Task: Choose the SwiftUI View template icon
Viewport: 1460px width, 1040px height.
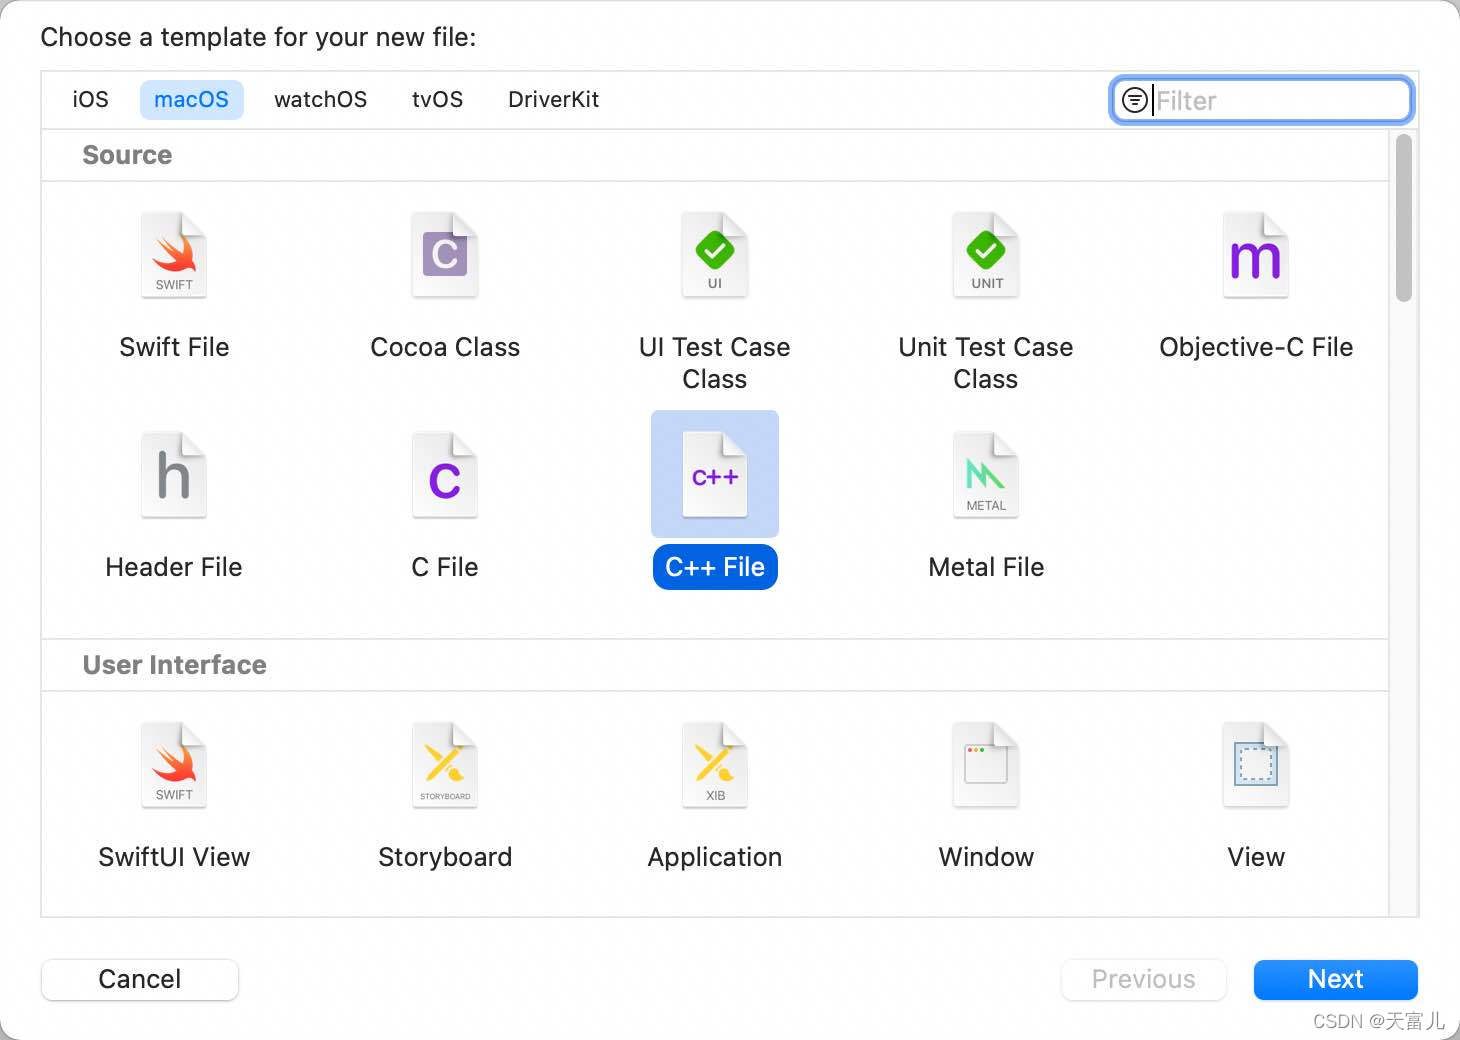Action: point(174,765)
